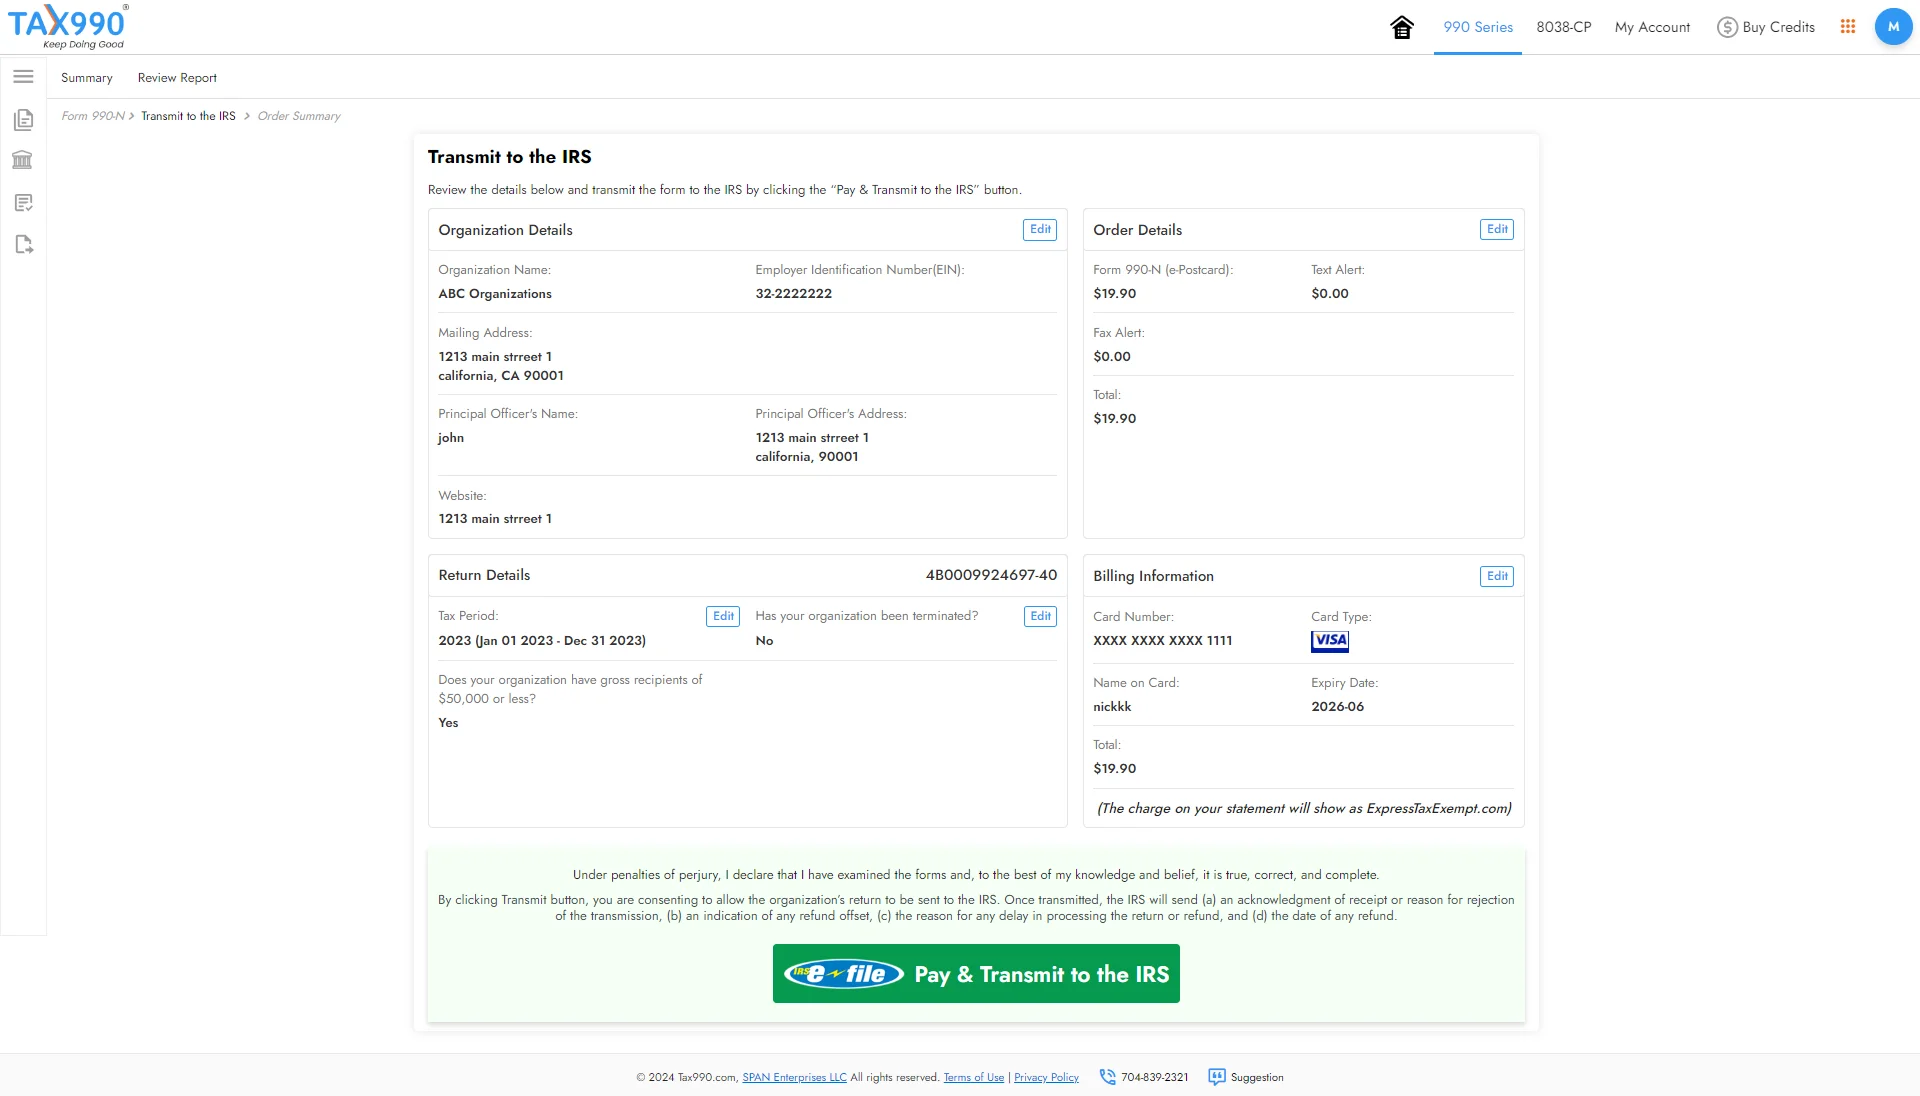Open the 990 Series menu
Image resolution: width=1920 pixels, height=1096 pixels.
pos(1477,26)
